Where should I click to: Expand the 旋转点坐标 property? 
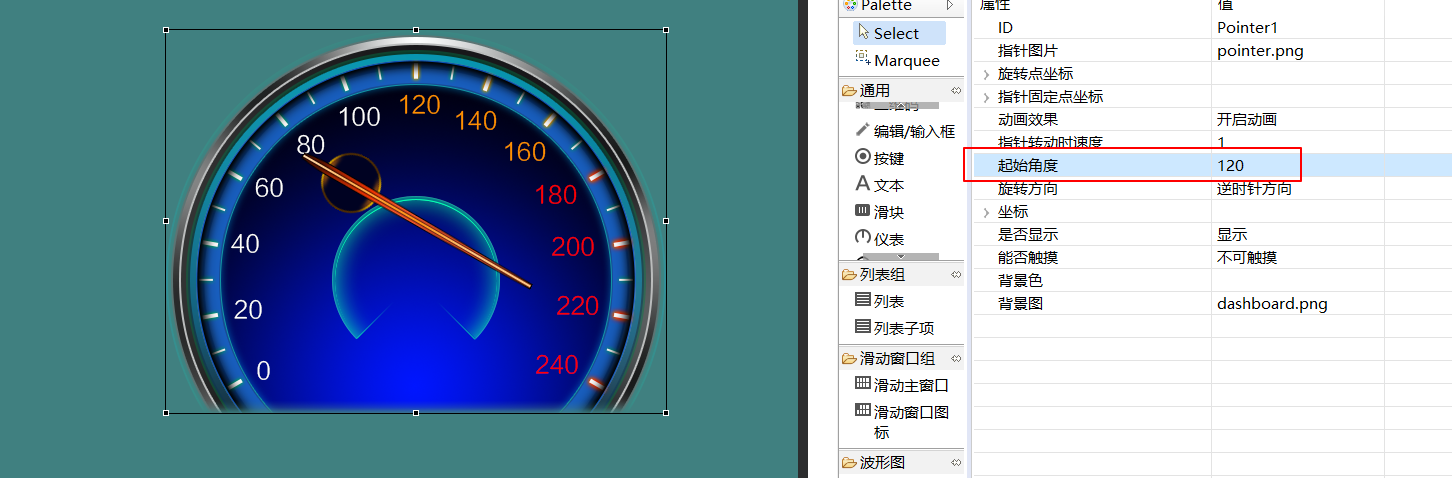986,74
